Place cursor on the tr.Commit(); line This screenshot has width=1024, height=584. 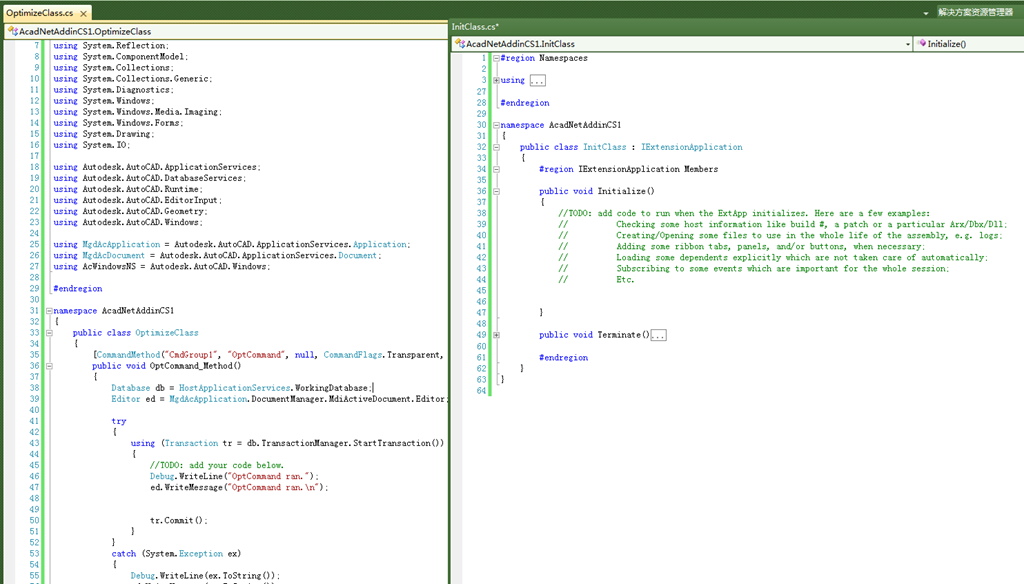178,520
